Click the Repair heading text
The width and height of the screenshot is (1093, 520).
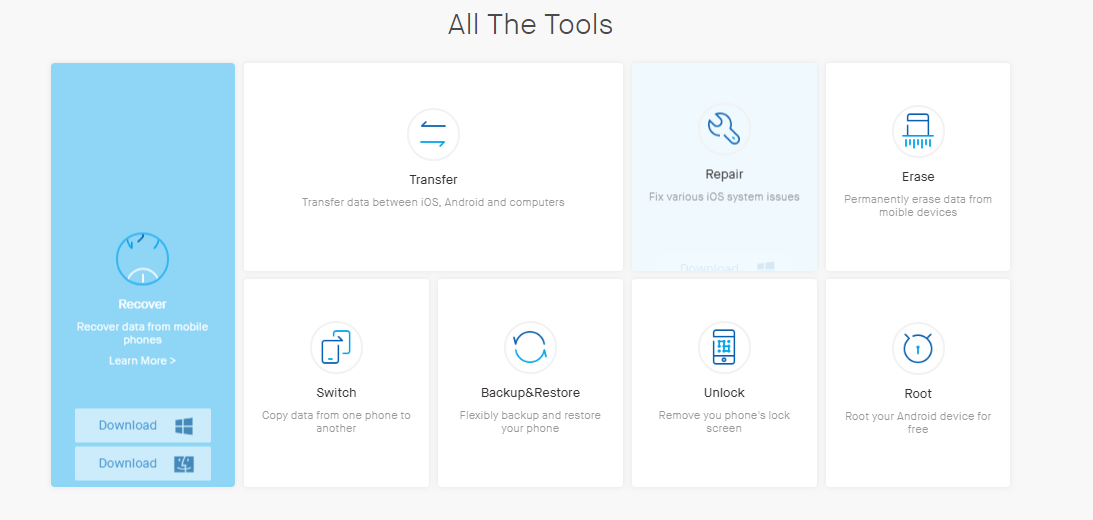[724, 174]
